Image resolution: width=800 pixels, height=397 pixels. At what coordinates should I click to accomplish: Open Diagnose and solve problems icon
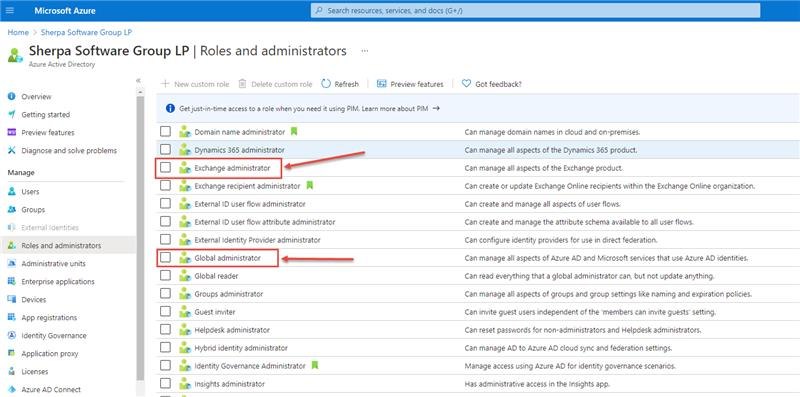[x=12, y=151]
